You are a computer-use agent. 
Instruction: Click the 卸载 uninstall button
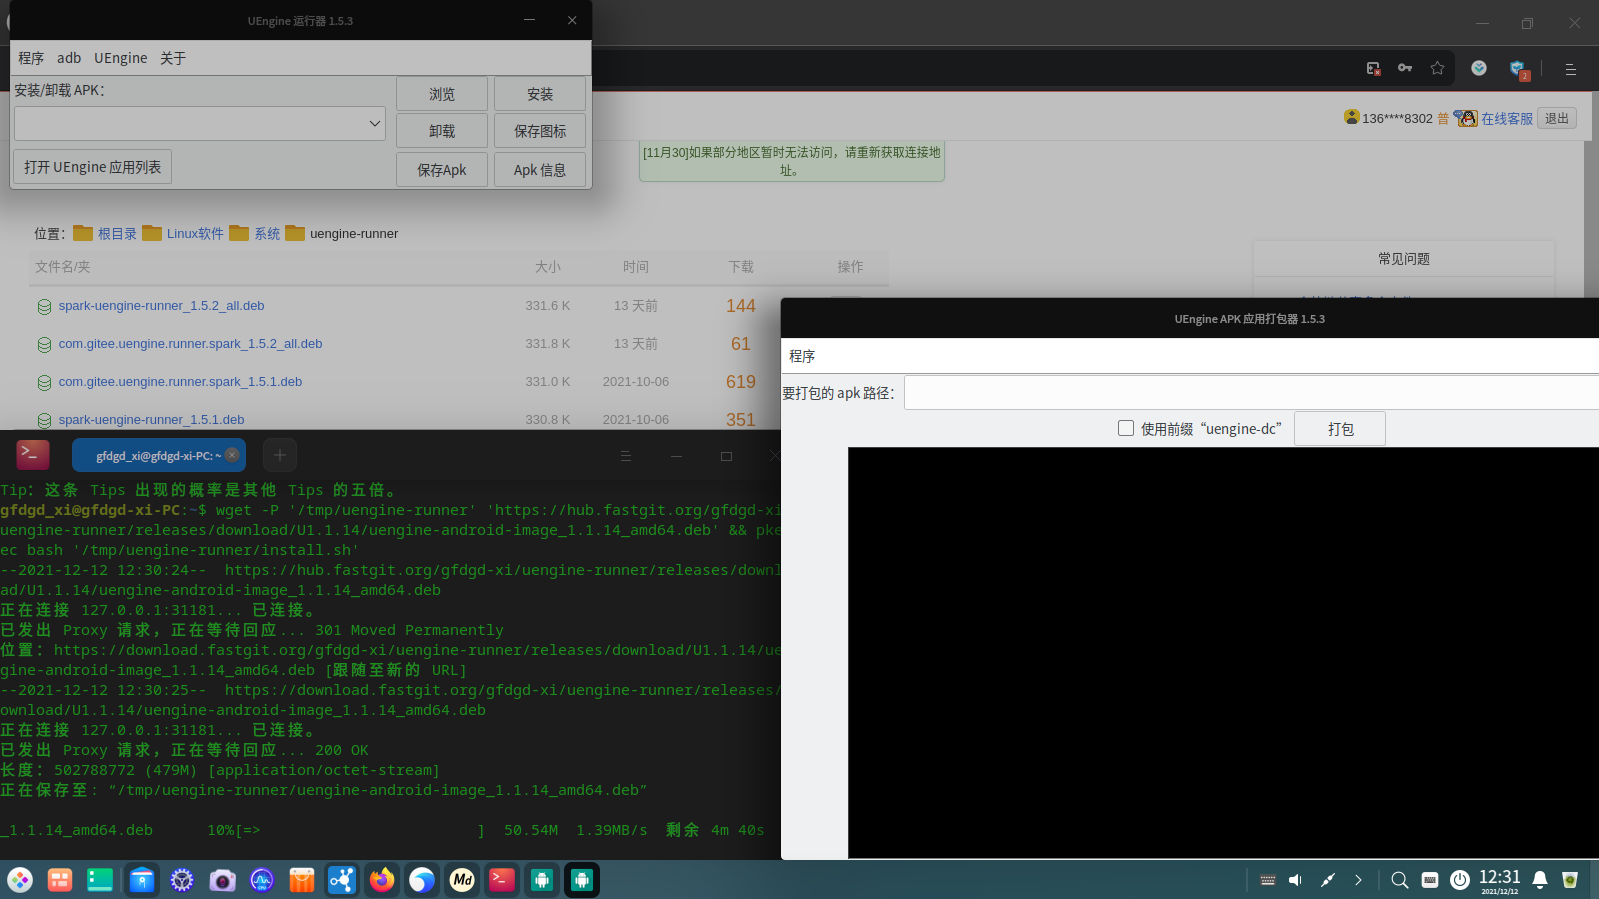(x=442, y=131)
